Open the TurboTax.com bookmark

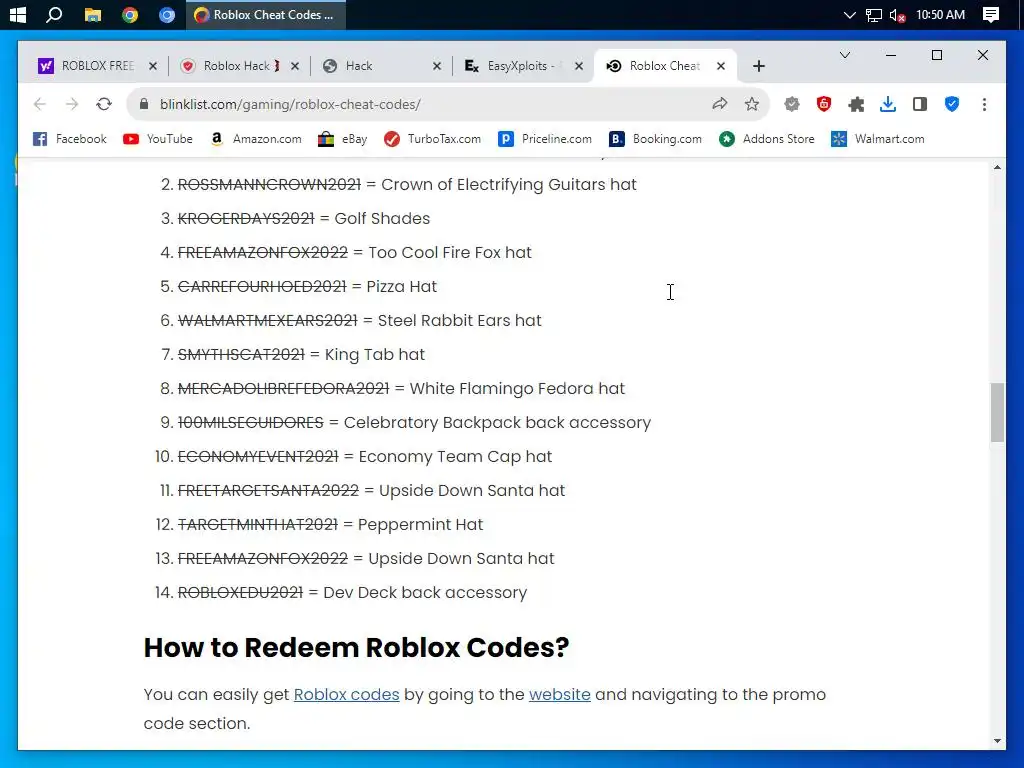click(x=432, y=139)
